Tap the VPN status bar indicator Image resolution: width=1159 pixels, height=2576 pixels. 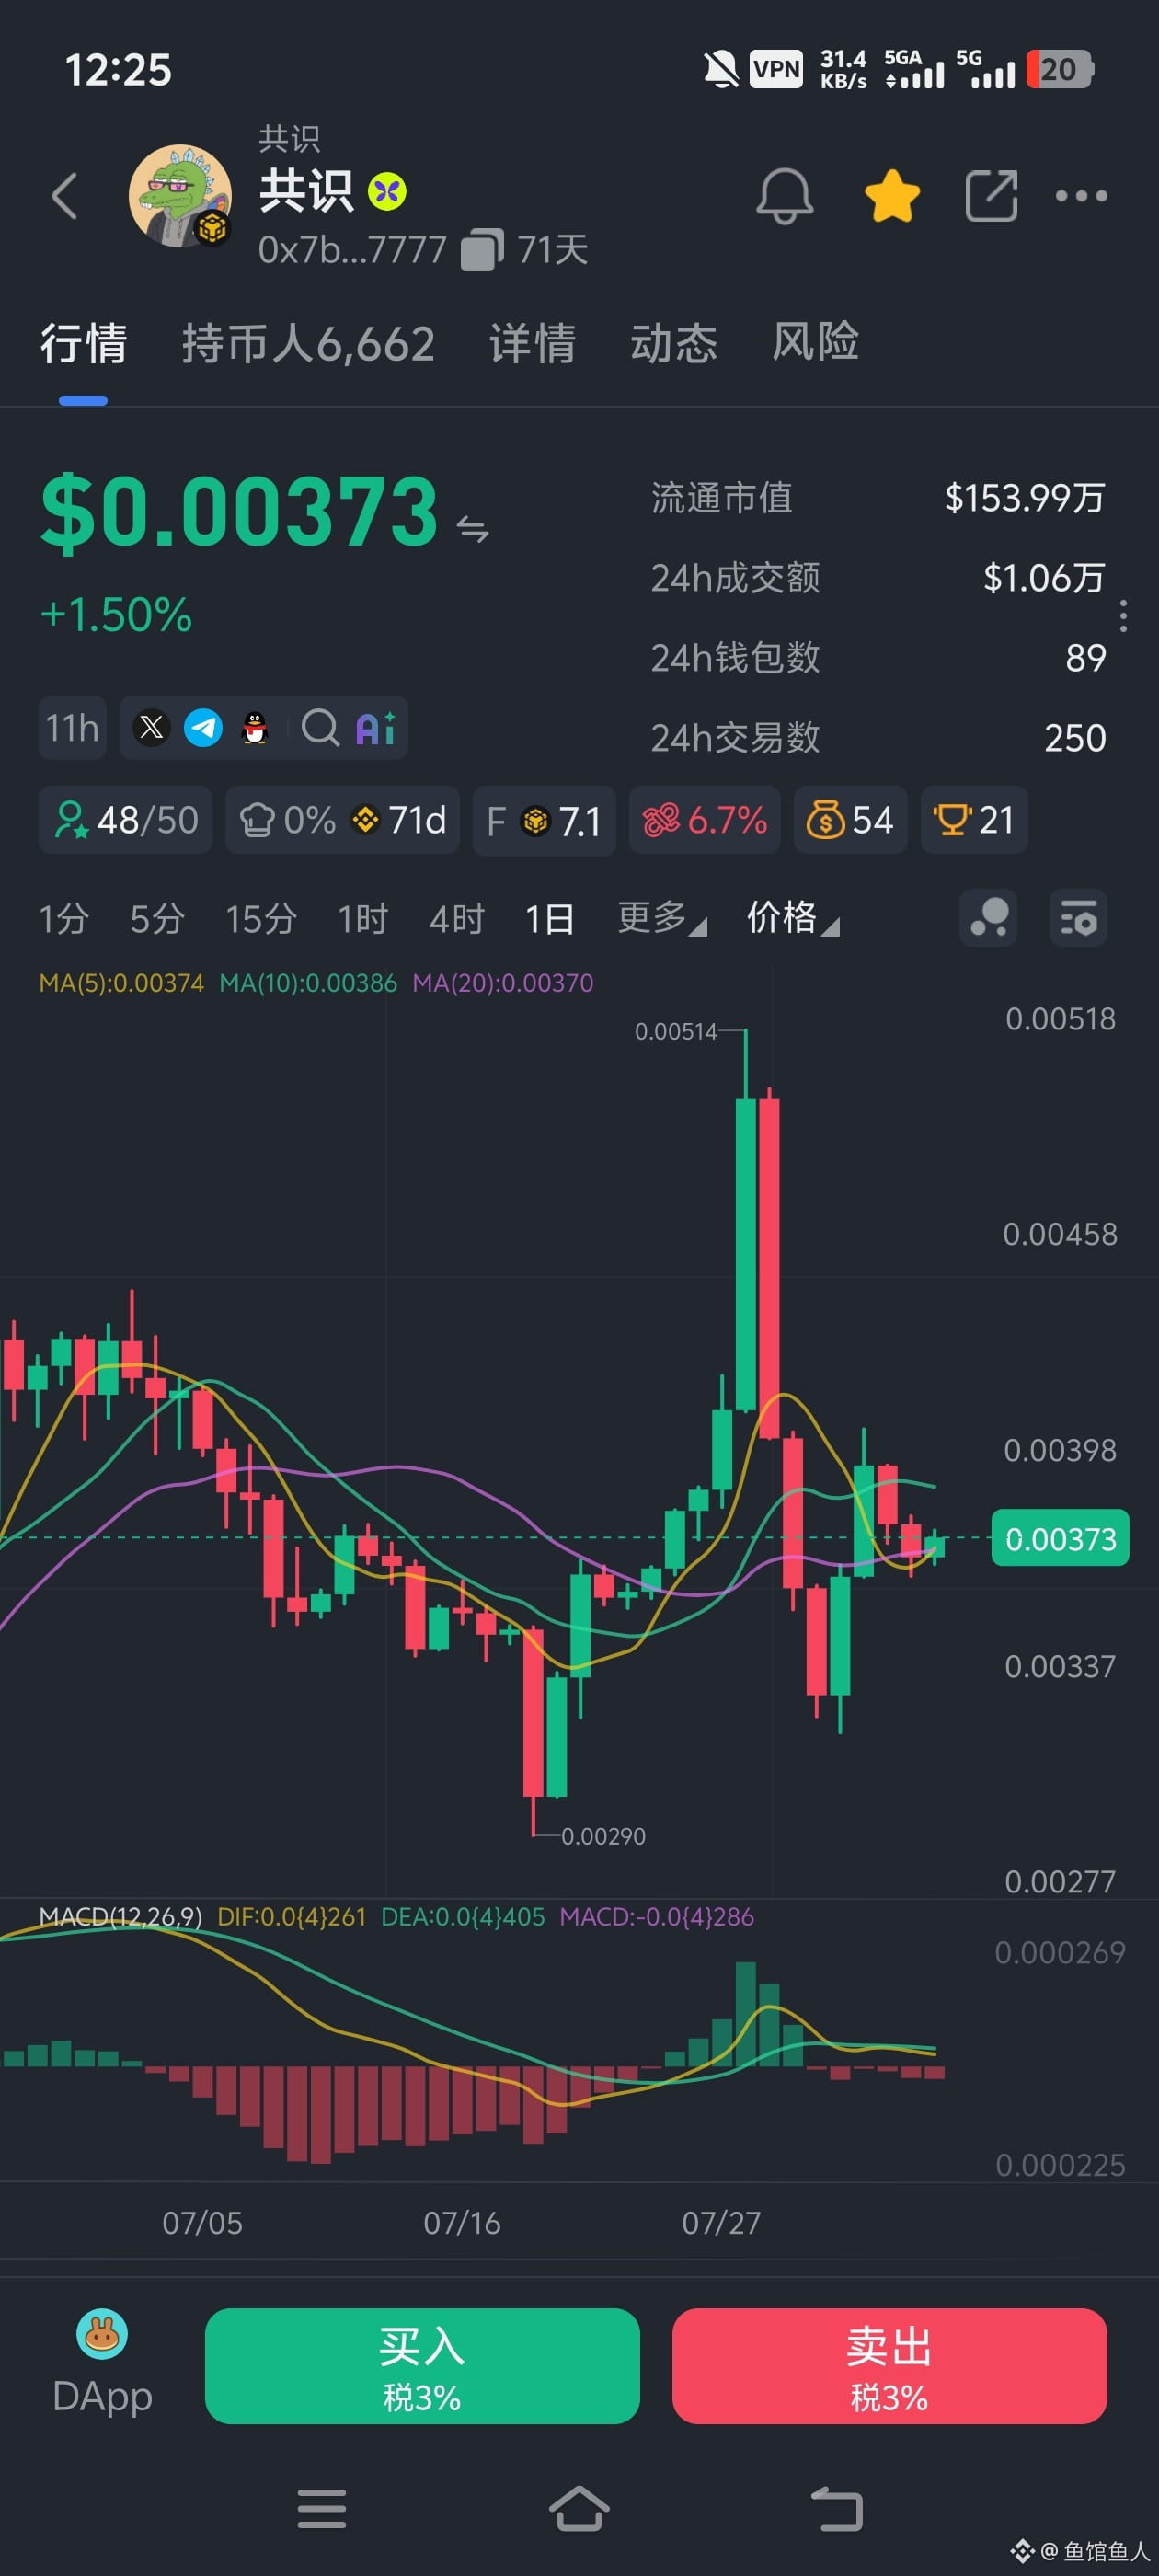point(776,69)
